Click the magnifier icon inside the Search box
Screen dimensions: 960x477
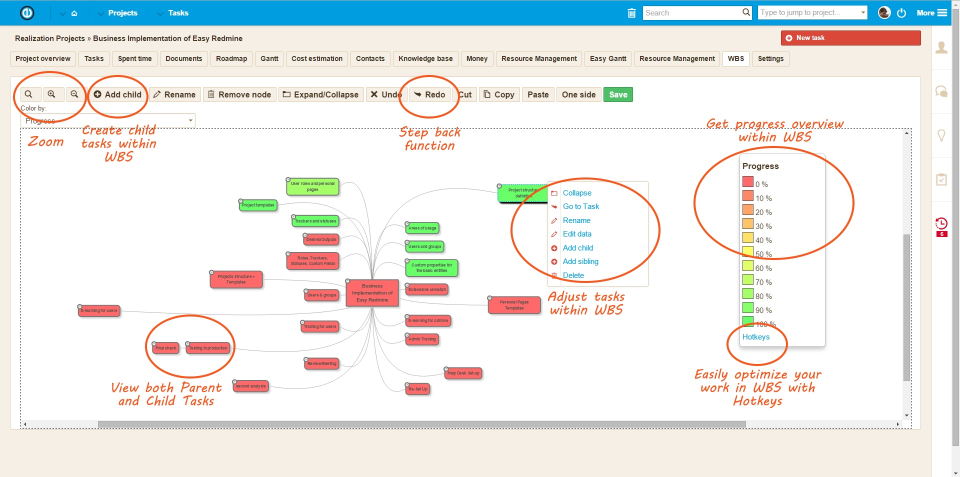click(x=746, y=12)
